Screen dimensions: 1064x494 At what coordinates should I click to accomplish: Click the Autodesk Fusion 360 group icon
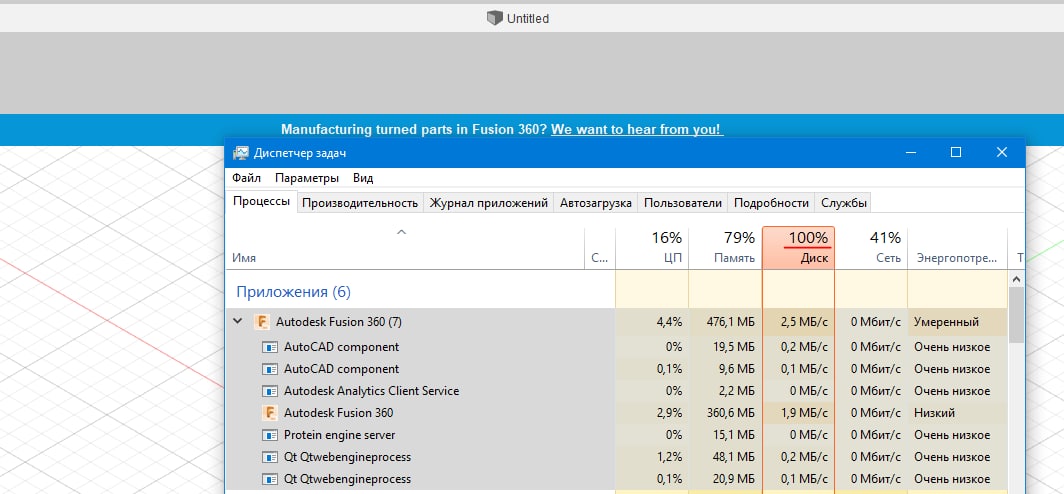click(262, 322)
